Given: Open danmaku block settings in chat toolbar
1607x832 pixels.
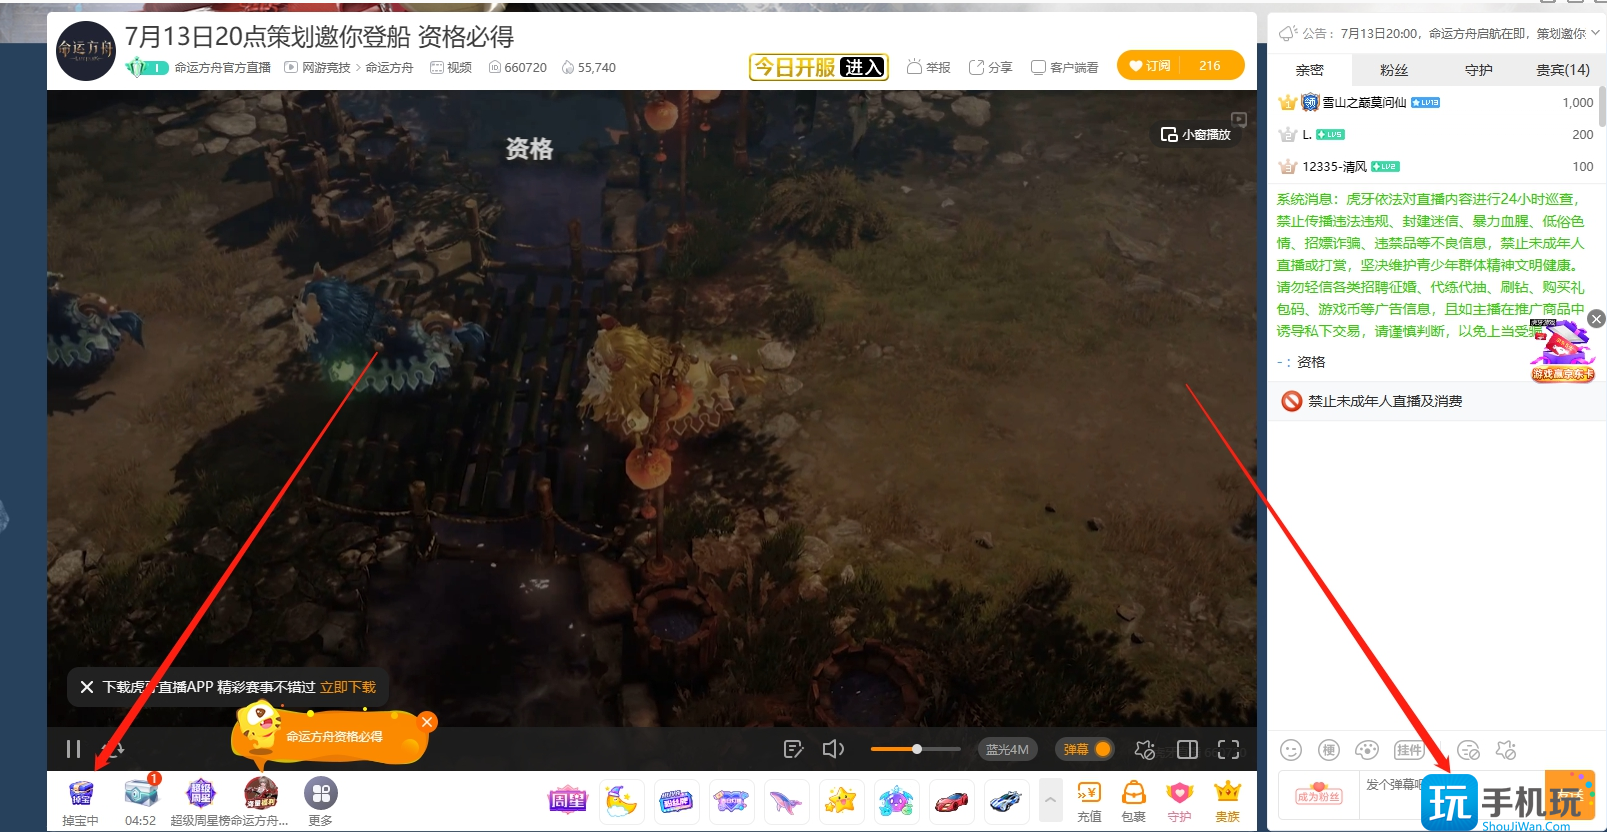Looking at the screenshot, I should pyautogui.click(x=1468, y=750).
